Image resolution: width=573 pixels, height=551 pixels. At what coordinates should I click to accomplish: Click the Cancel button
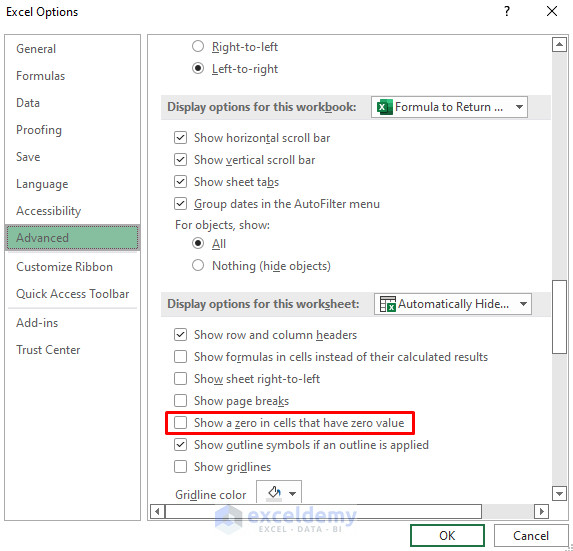(x=531, y=535)
